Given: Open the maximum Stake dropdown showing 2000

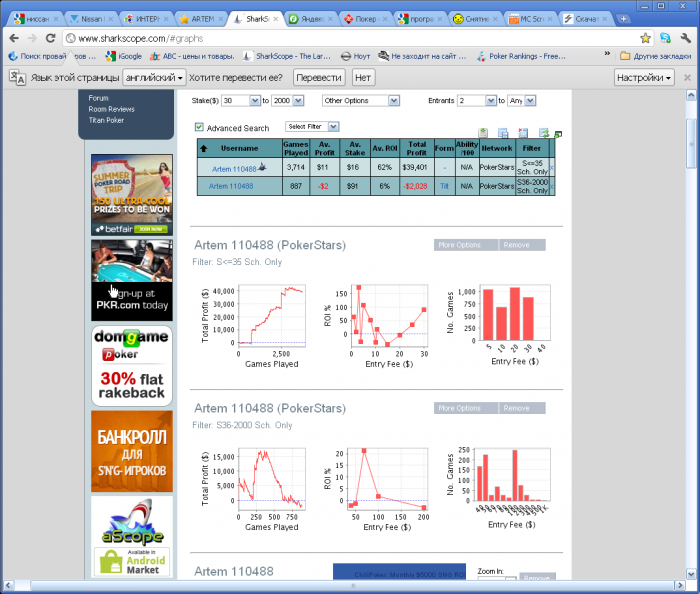Looking at the screenshot, I should [x=299, y=101].
